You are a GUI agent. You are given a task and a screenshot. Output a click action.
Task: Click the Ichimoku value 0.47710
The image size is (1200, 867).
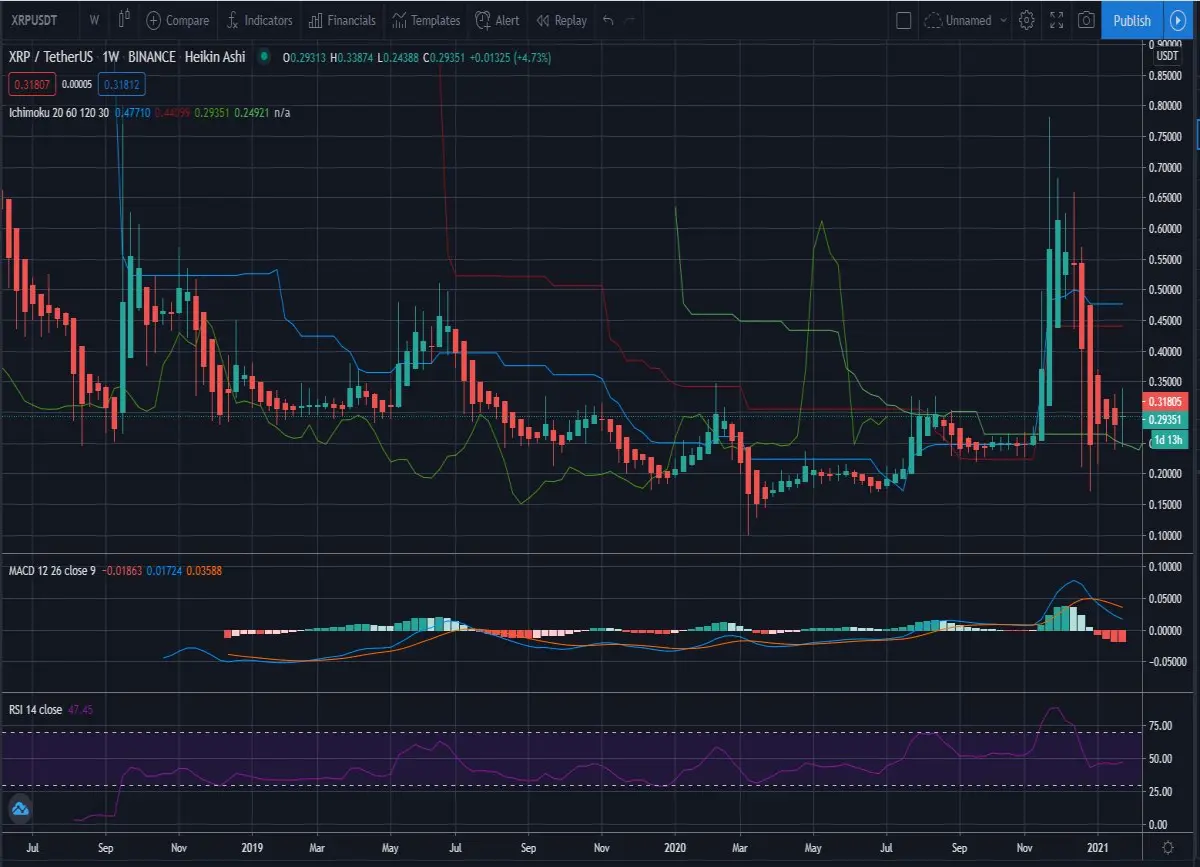pyautogui.click(x=134, y=113)
